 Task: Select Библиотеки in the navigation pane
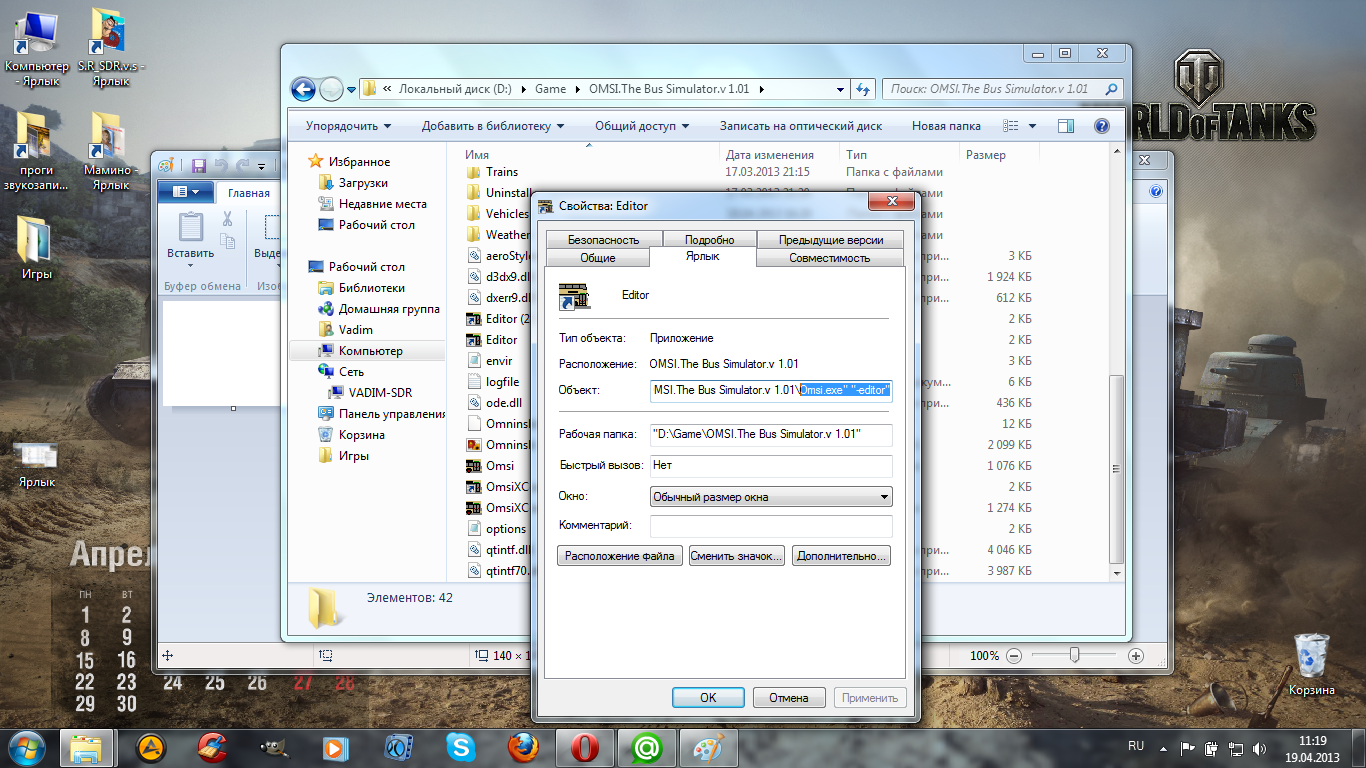[372, 288]
